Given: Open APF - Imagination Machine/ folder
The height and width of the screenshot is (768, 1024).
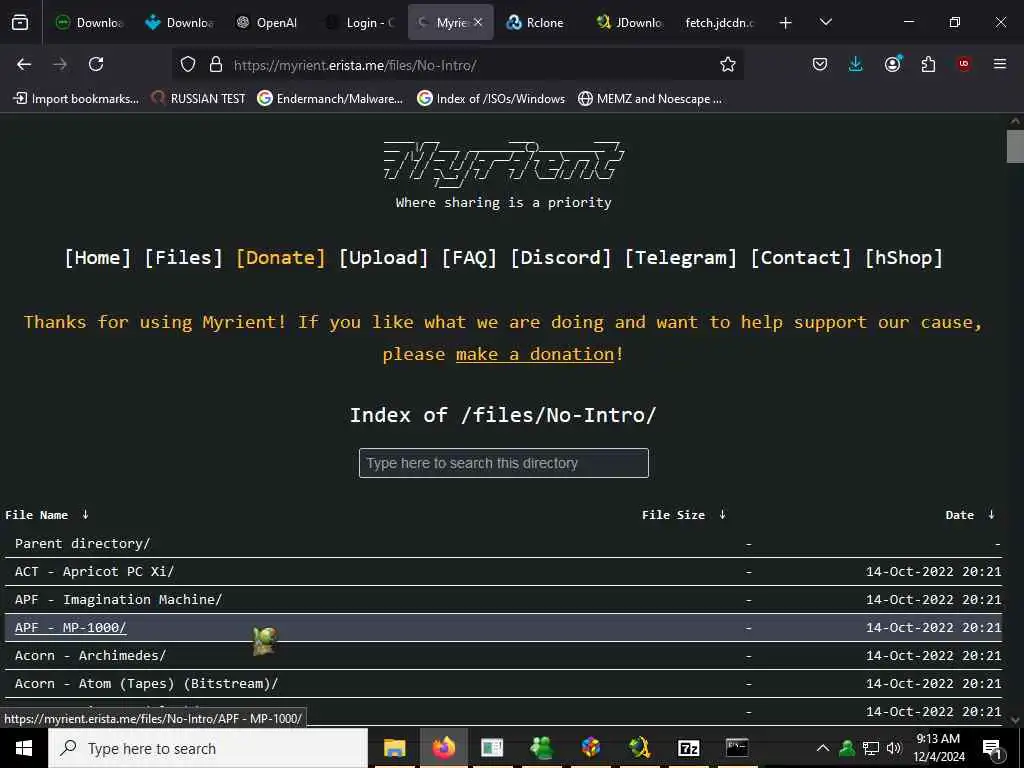Looking at the screenshot, I should click(118, 600).
